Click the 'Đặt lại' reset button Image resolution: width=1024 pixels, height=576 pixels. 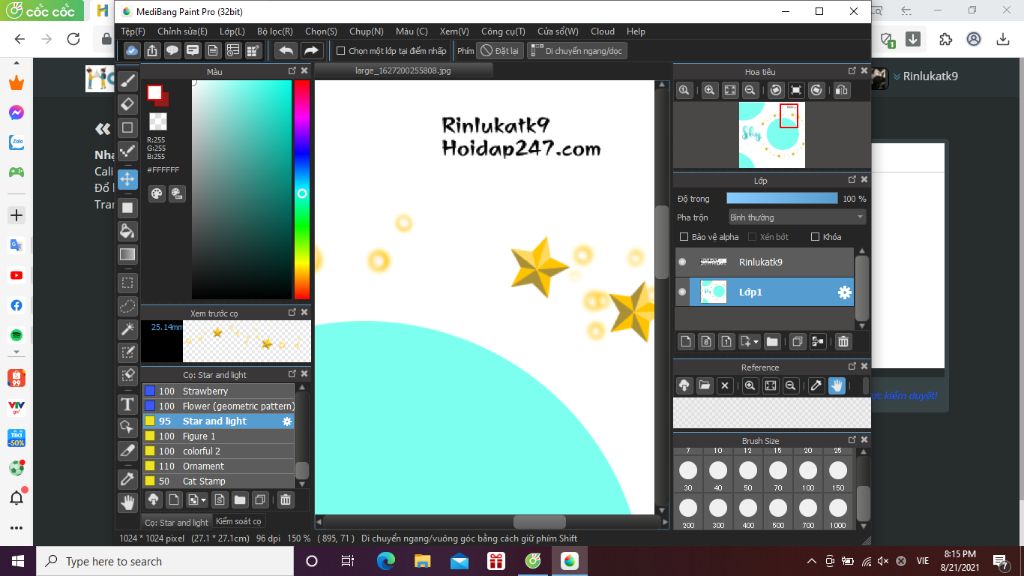[x=500, y=50]
